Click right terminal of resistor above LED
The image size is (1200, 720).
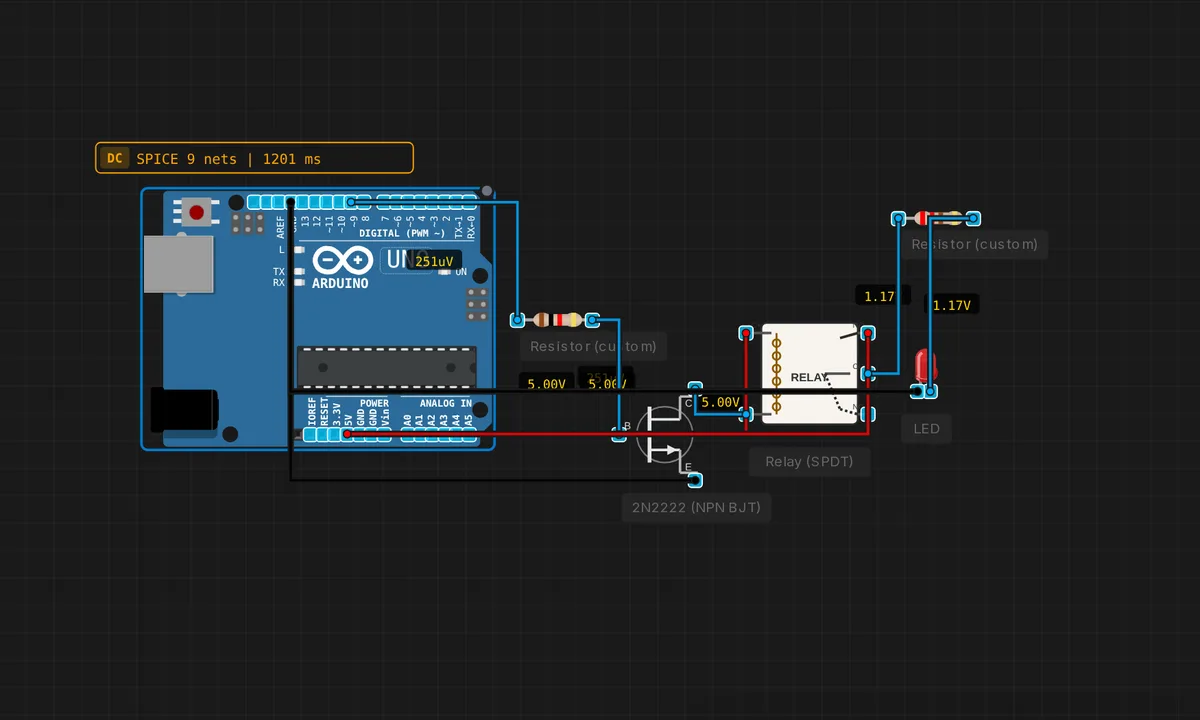[x=973, y=218]
